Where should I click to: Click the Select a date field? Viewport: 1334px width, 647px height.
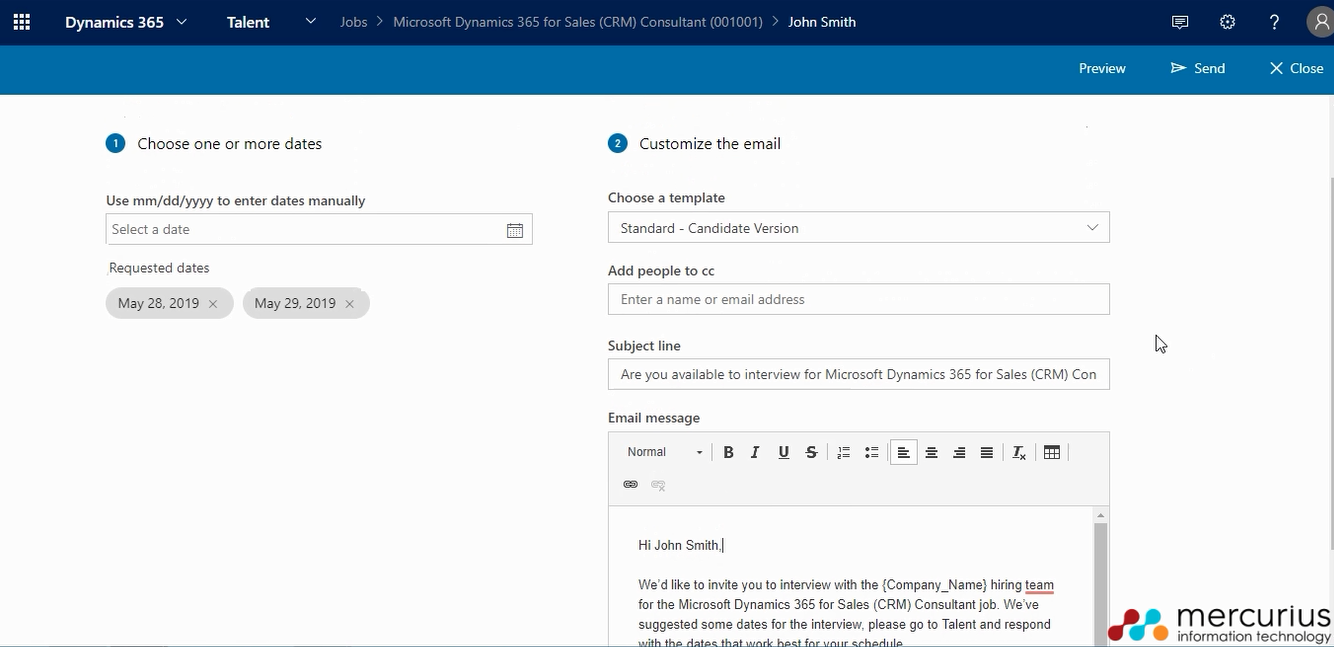pyautogui.click(x=319, y=229)
